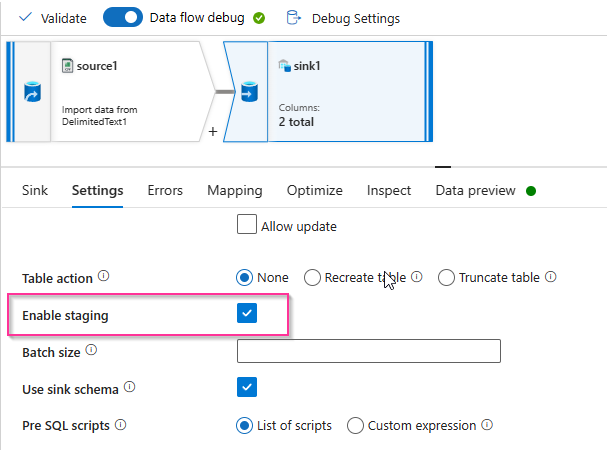The height and width of the screenshot is (450, 607).
Task: Open Debug Settings icon
Action: tap(293, 18)
